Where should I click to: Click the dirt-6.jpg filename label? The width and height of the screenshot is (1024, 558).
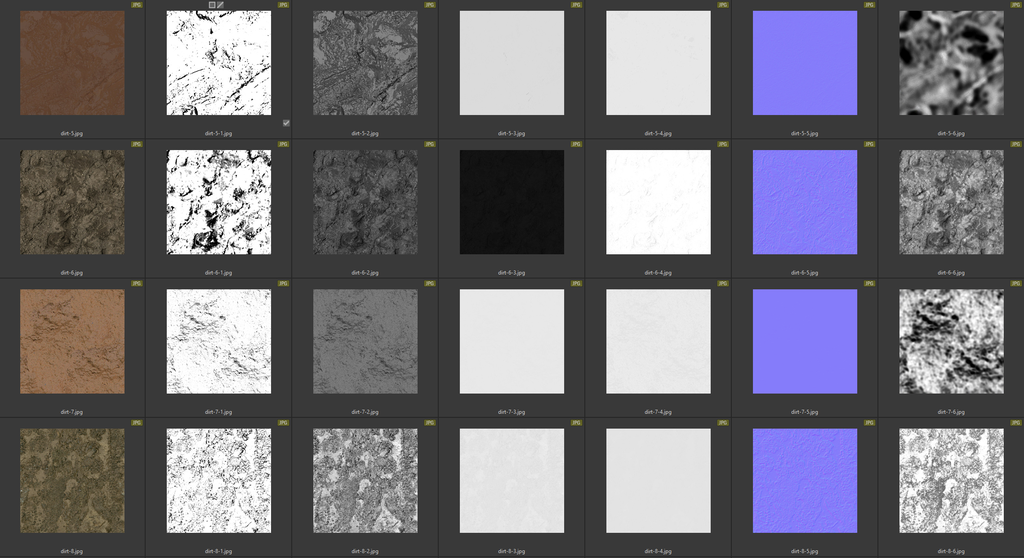pos(73,272)
